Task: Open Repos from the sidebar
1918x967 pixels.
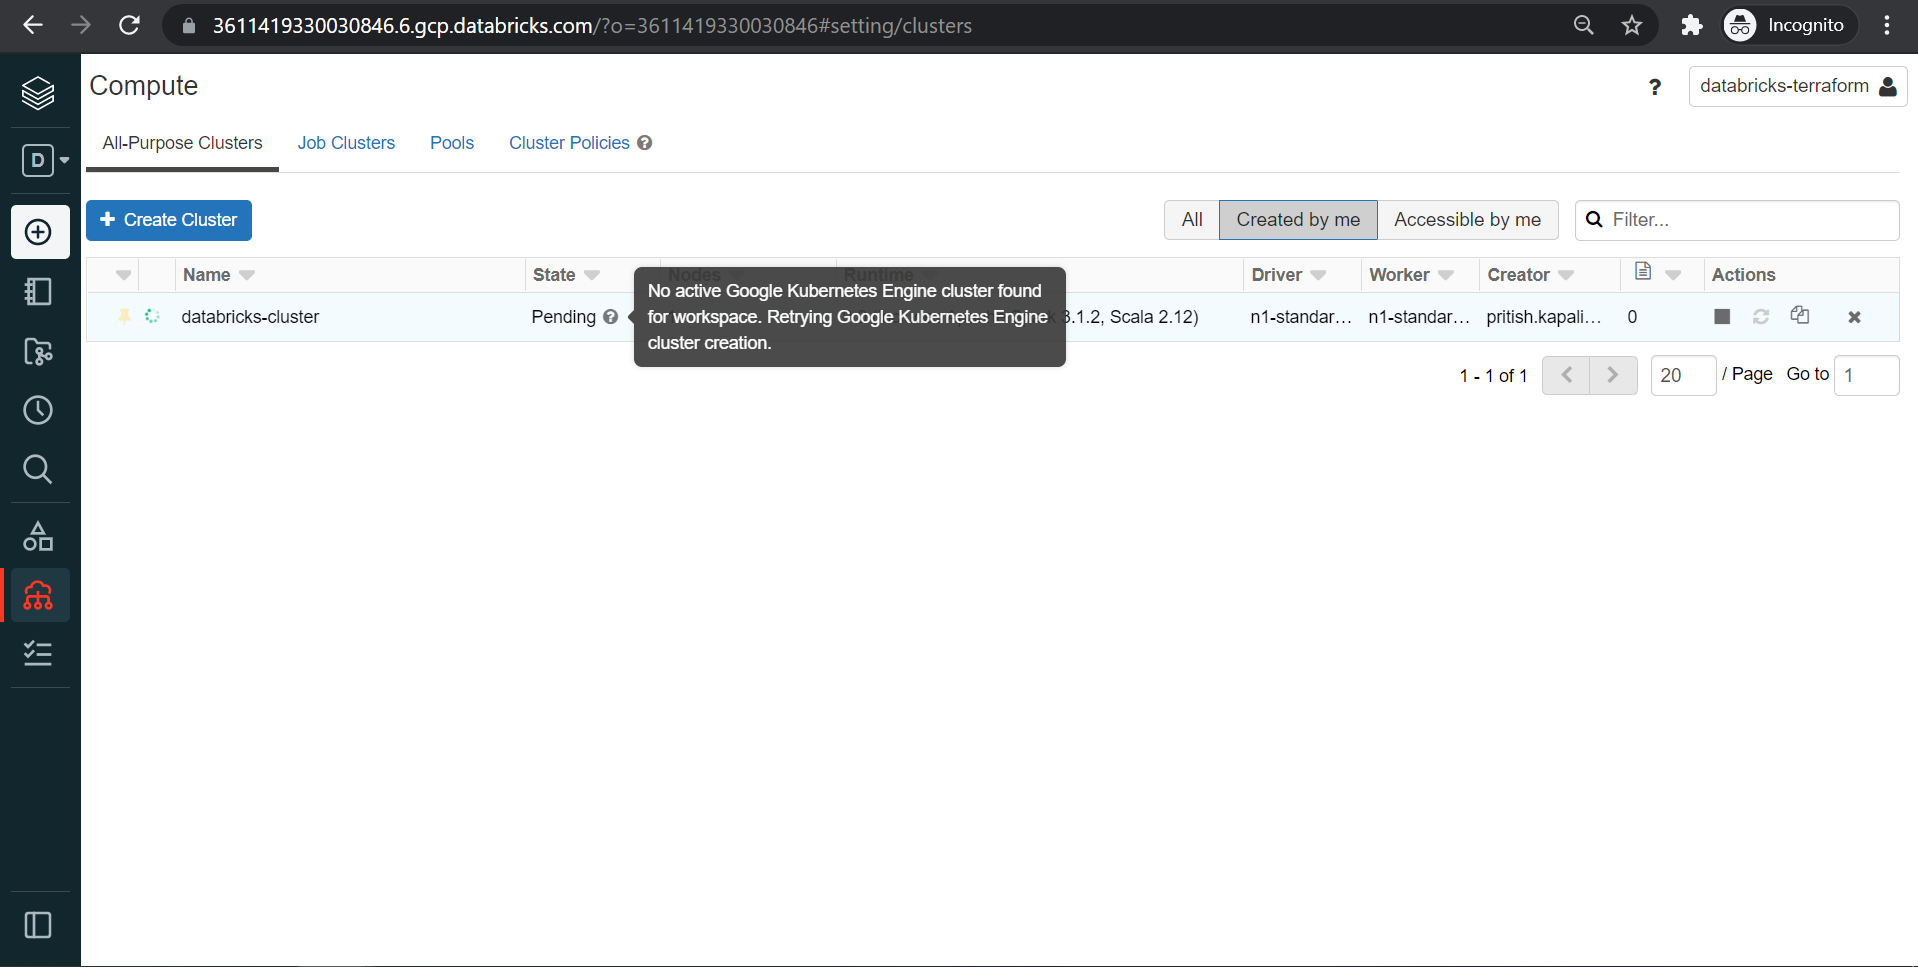Action: tap(38, 352)
